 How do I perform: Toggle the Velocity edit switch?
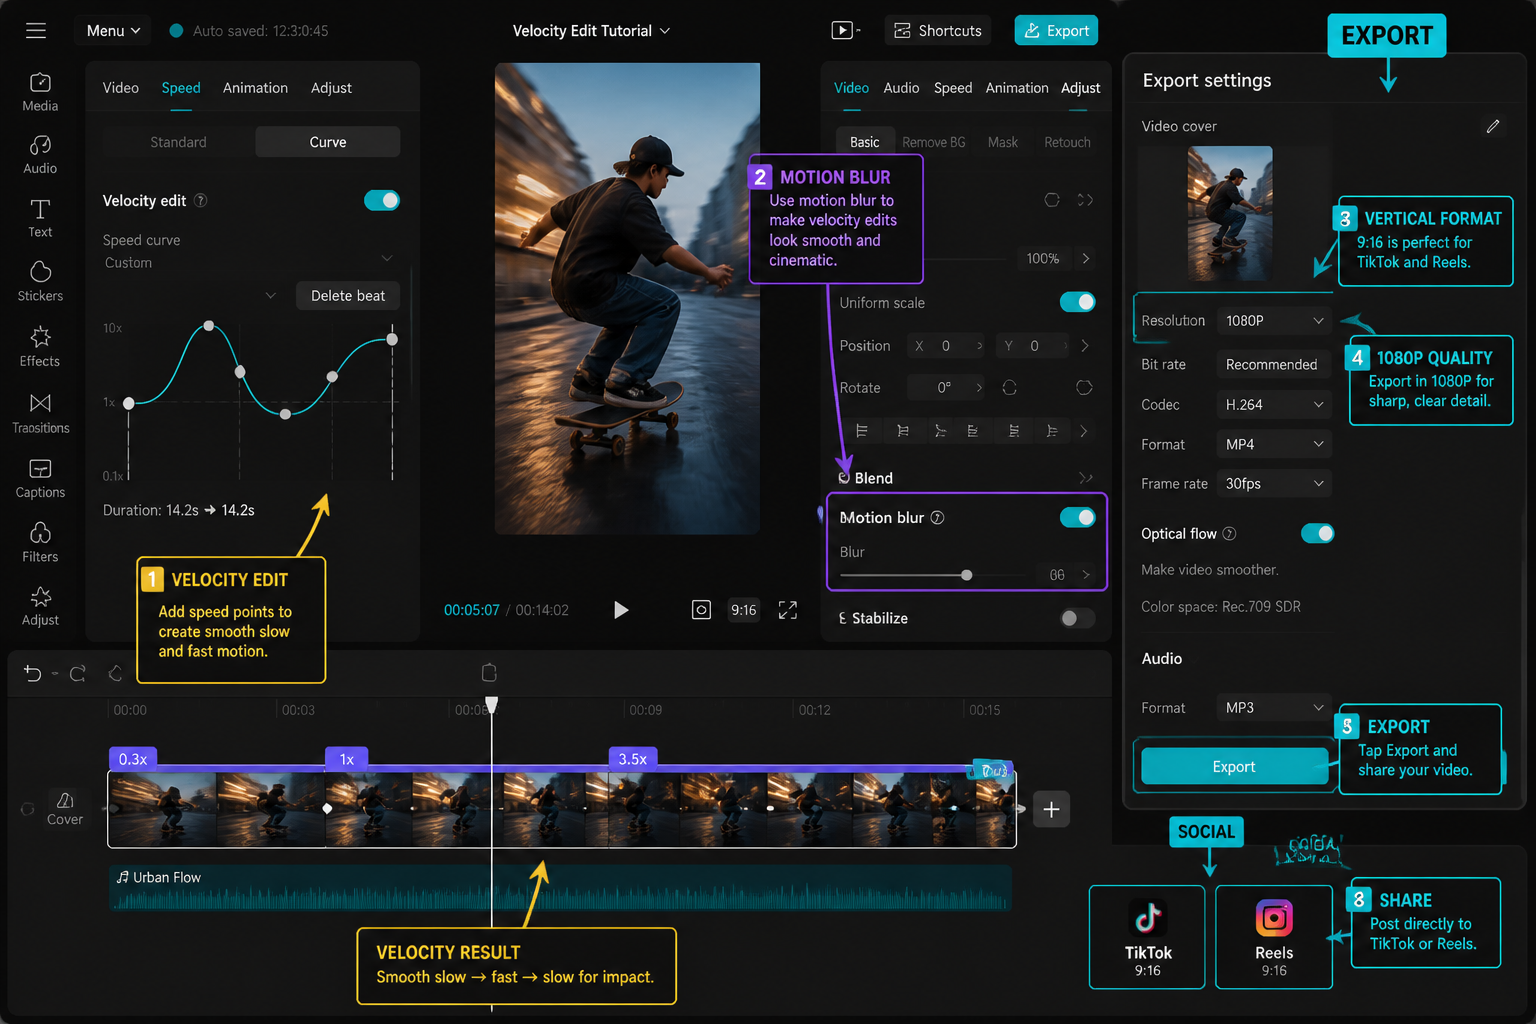[x=382, y=200]
